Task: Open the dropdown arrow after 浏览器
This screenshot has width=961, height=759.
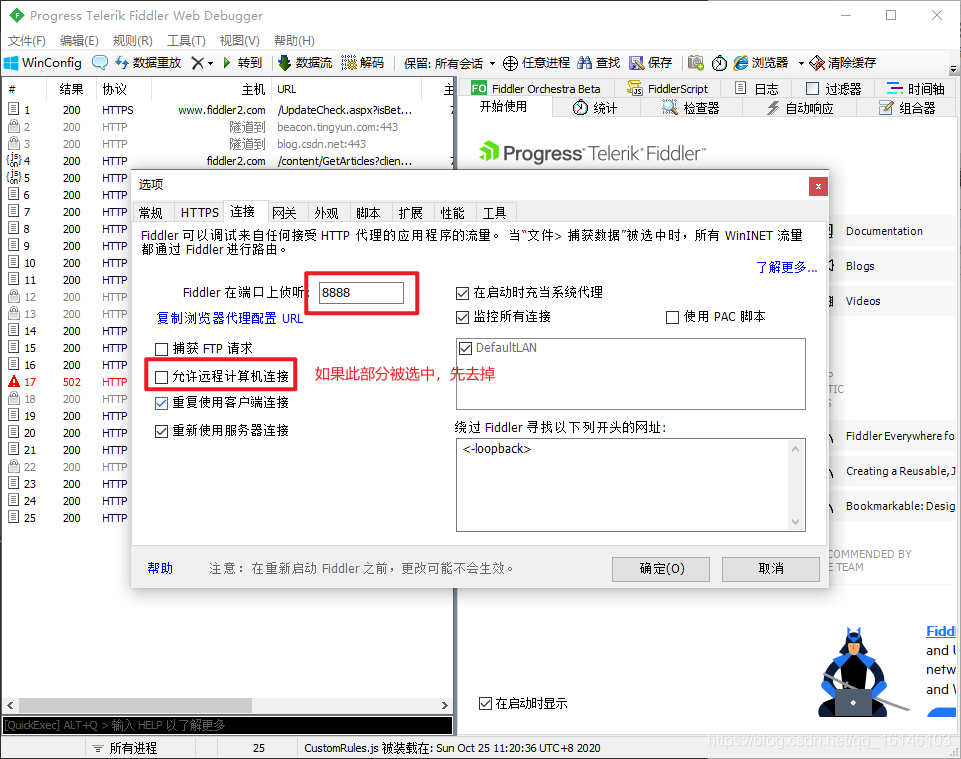Action: (x=801, y=63)
